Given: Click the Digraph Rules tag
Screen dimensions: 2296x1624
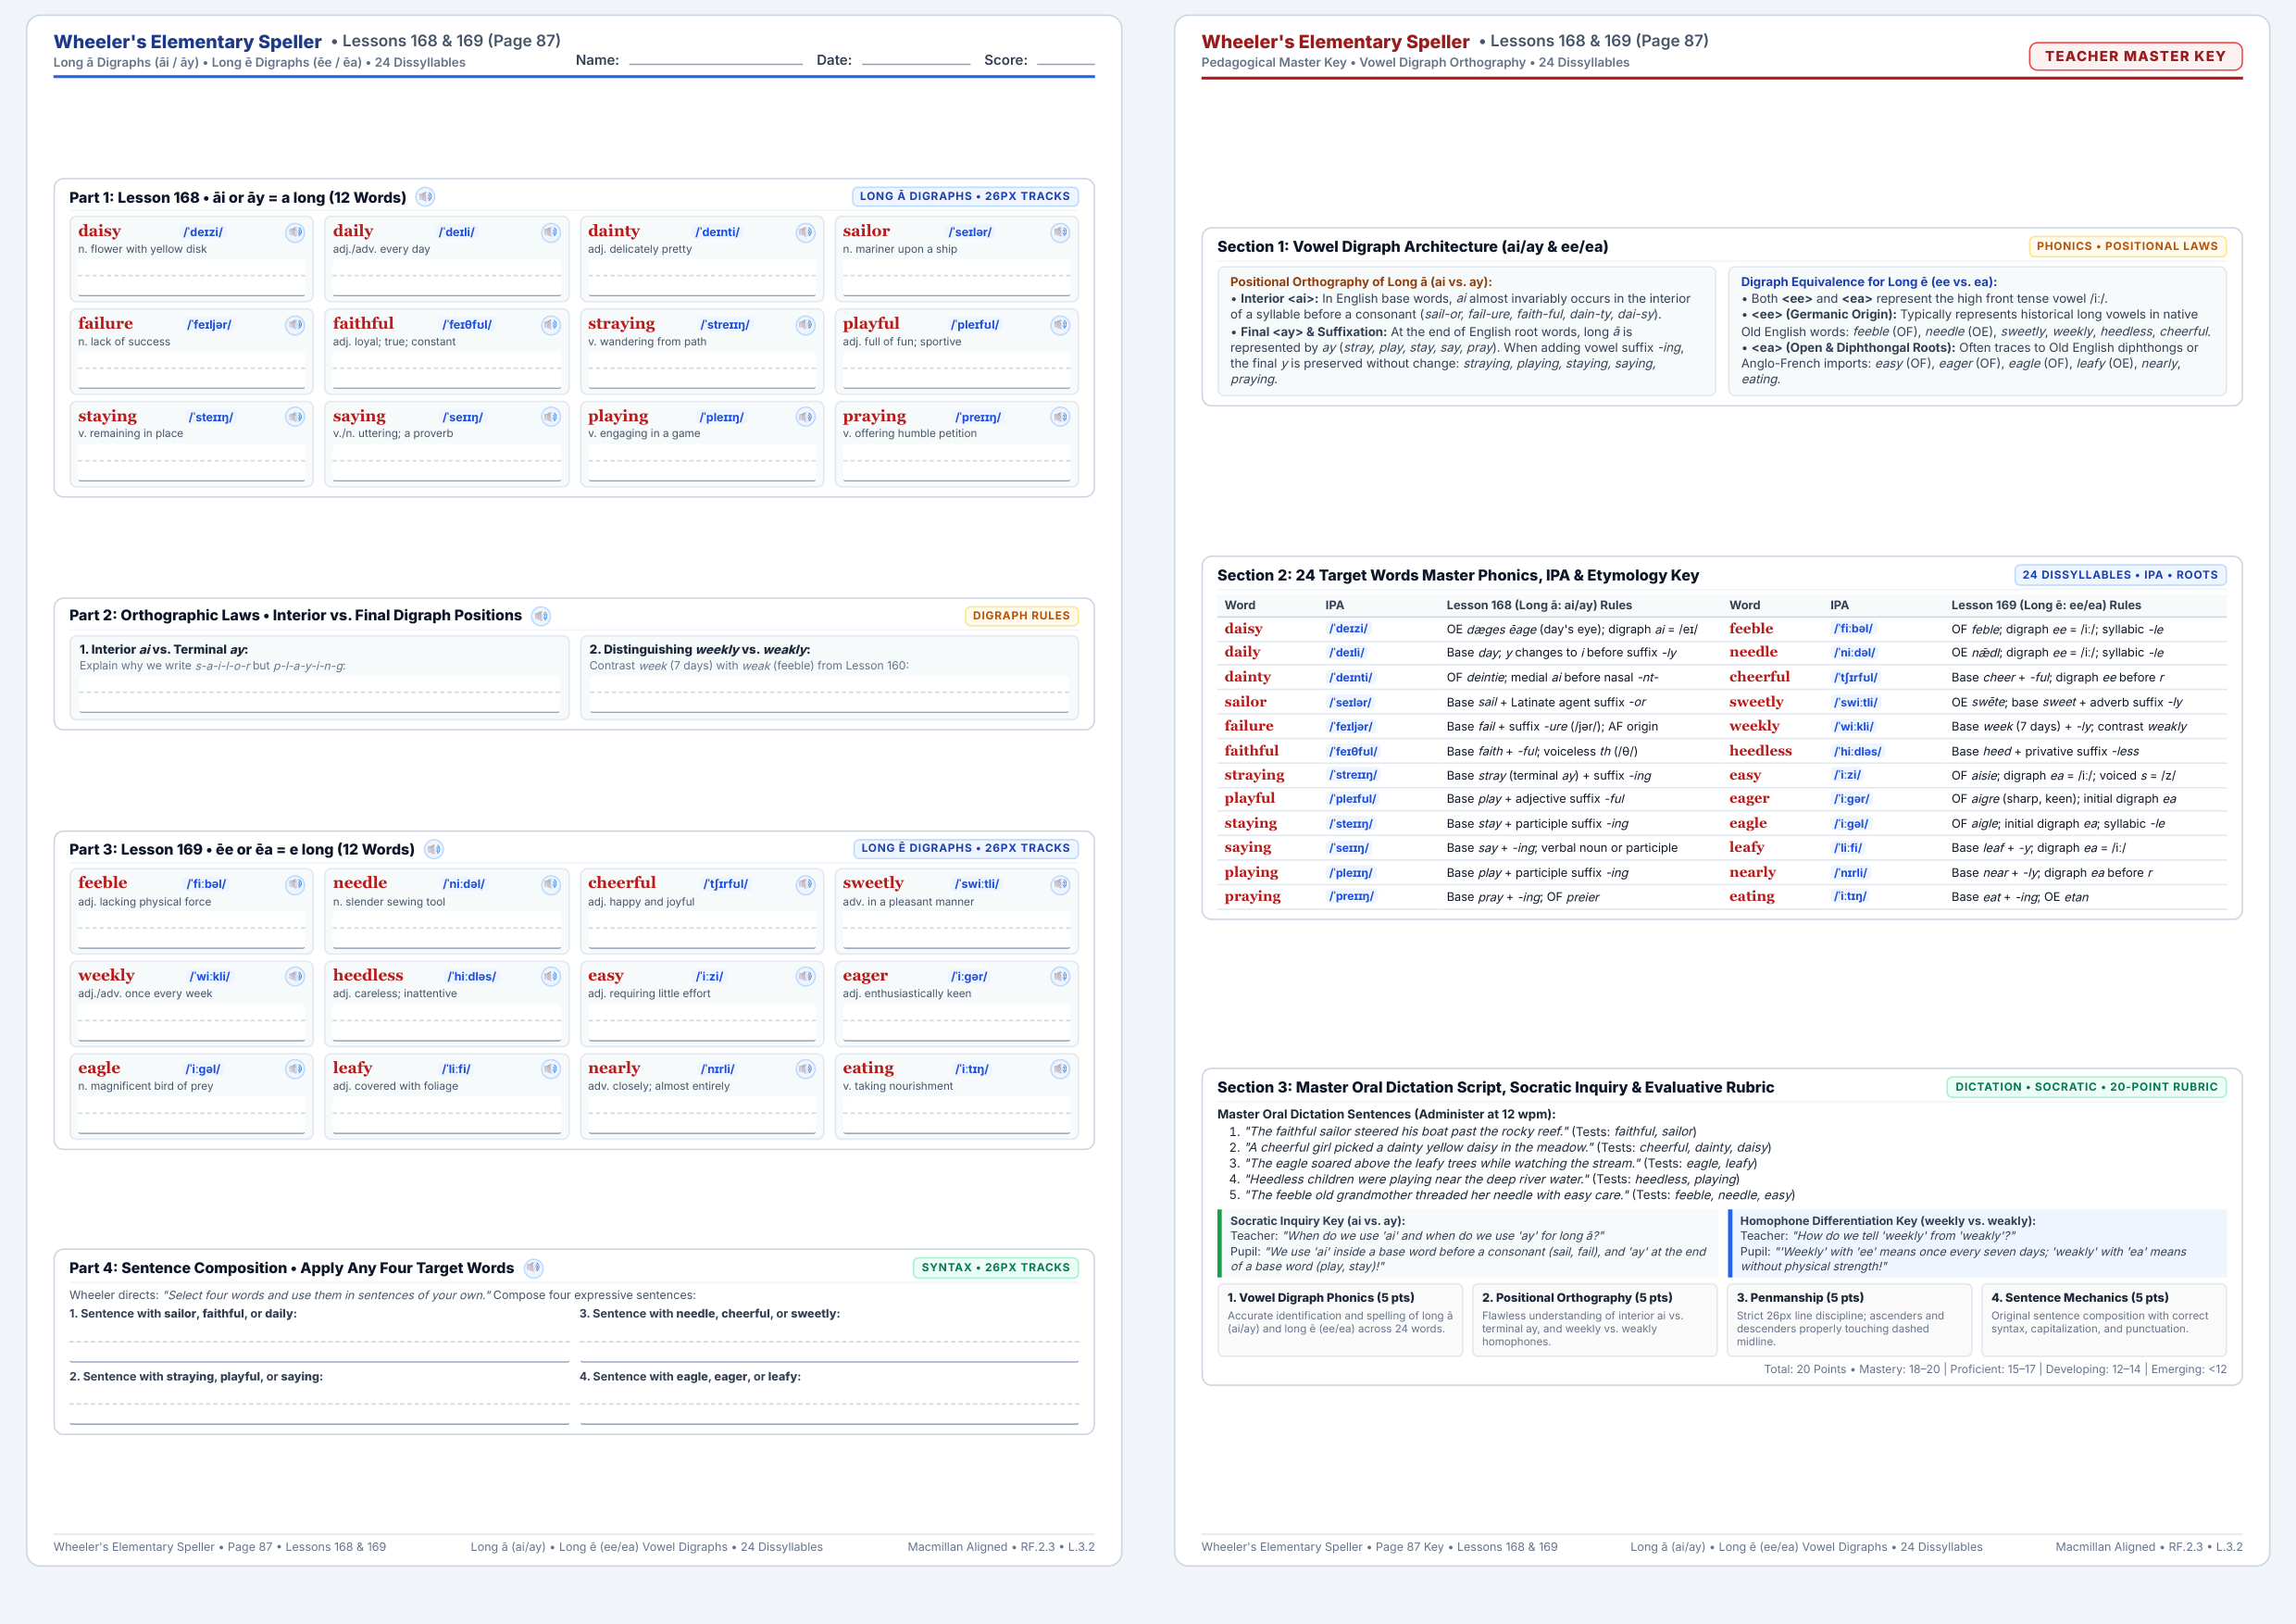Looking at the screenshot, I should click(x=1021, y=616).
